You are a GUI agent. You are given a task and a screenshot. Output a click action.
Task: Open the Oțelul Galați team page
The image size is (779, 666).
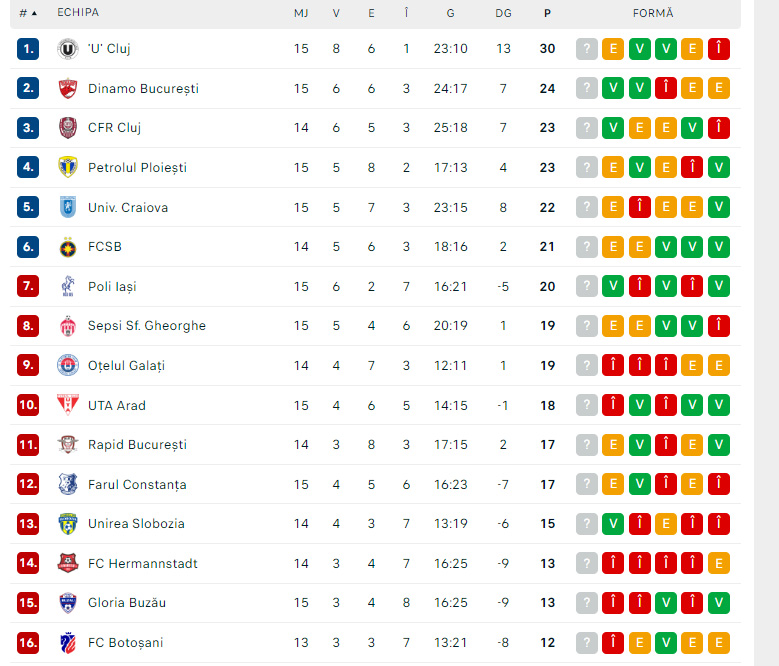coord(126,366)
